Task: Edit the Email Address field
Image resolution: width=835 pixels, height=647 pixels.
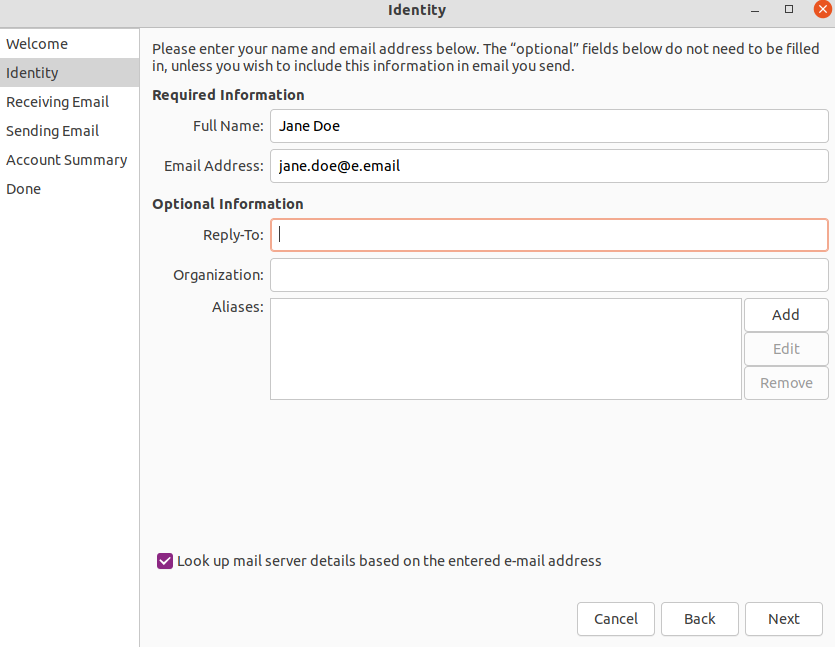Action: coord(548,165)
